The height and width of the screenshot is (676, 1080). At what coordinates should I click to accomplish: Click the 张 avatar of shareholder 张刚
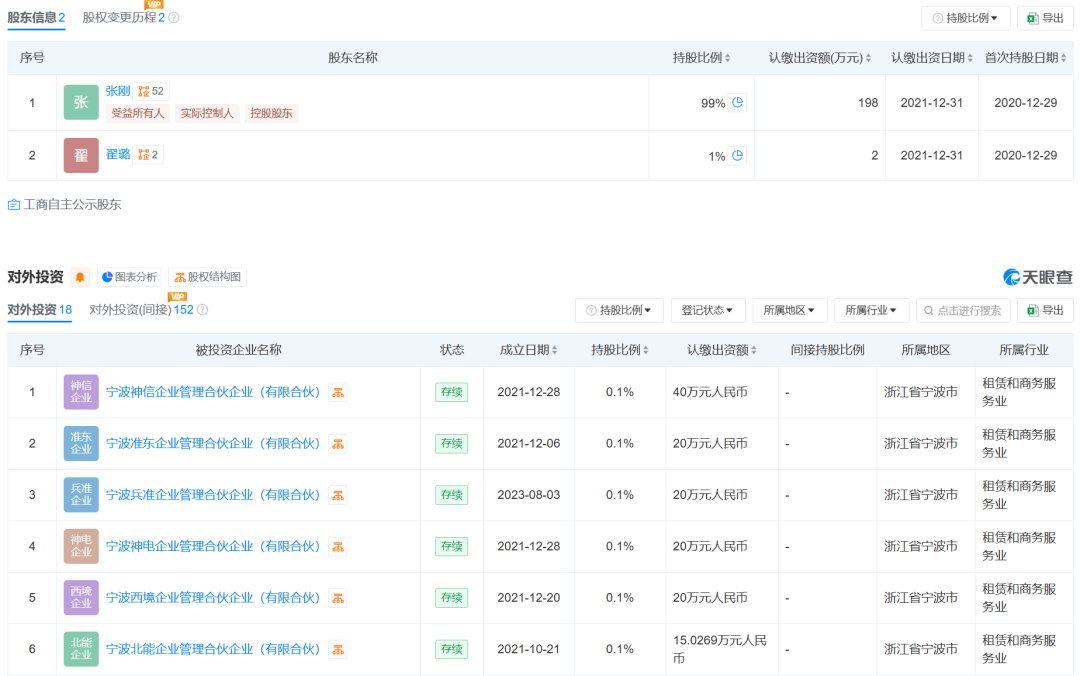pyautogui.click(x=81, y=103)
